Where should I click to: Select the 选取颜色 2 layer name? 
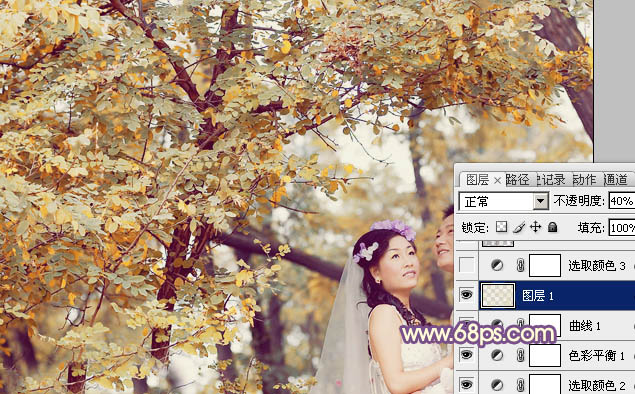coord(597,385)
